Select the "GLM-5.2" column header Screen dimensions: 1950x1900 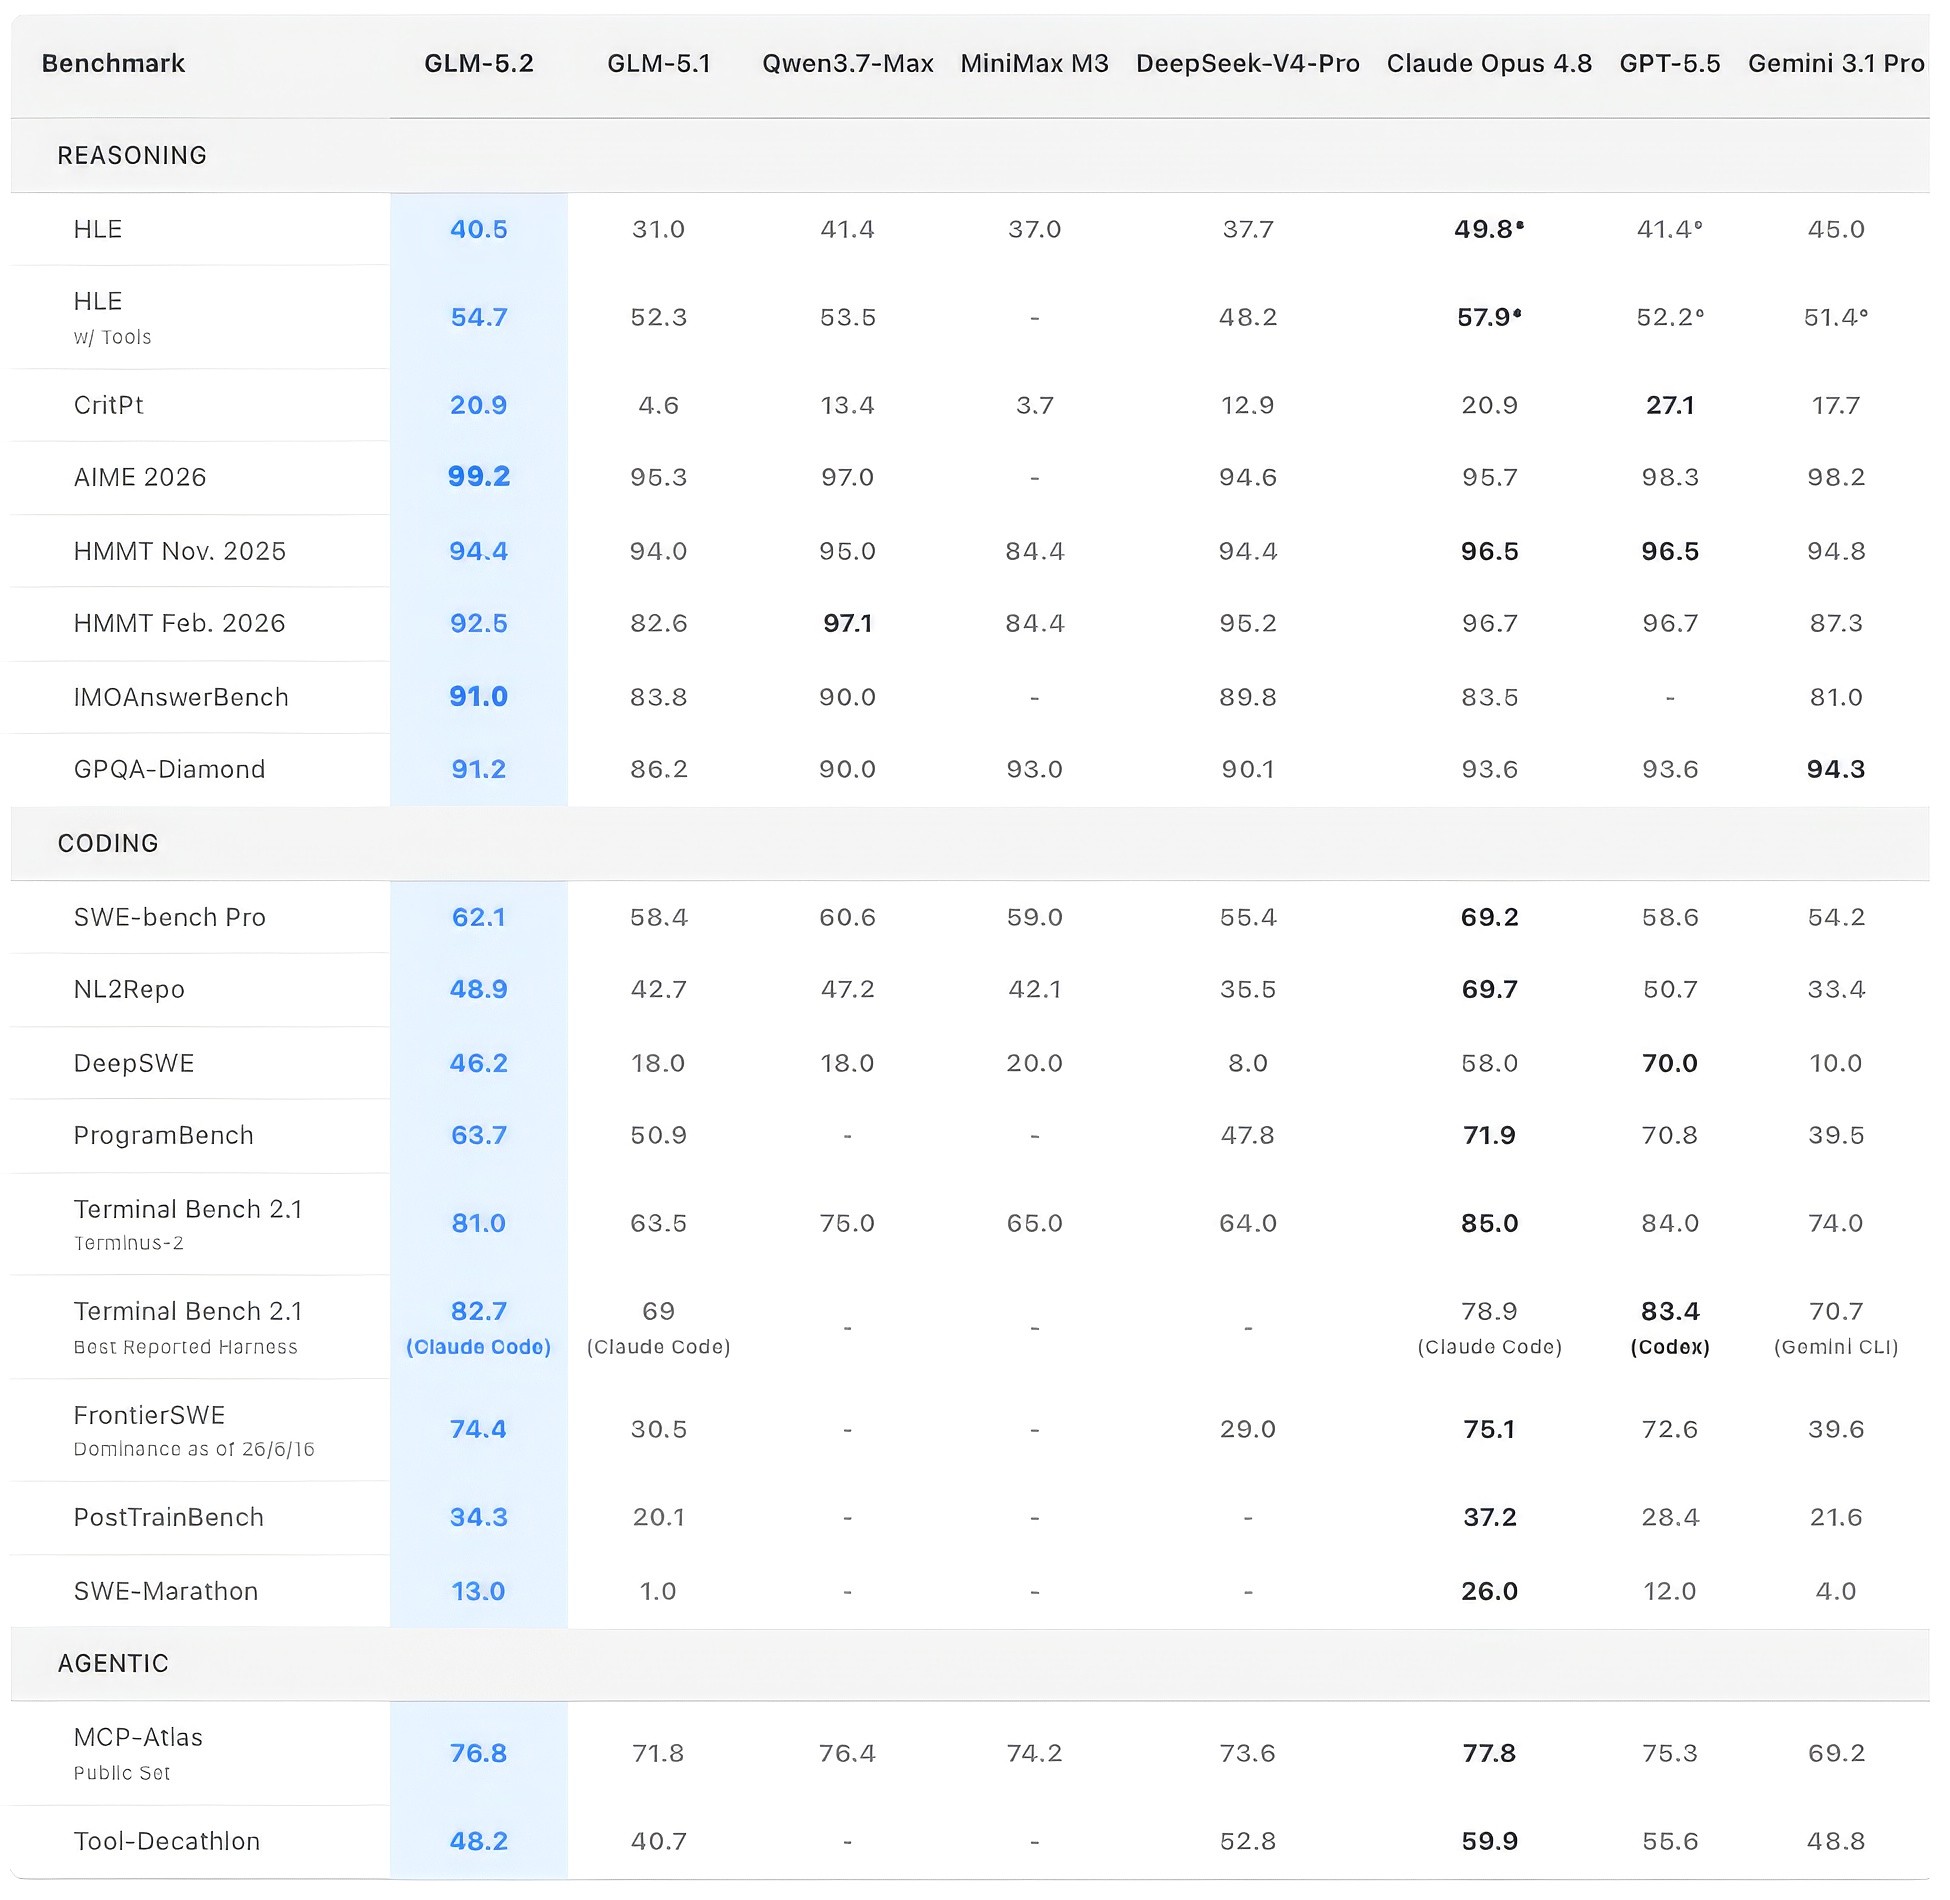coord(479,64)
